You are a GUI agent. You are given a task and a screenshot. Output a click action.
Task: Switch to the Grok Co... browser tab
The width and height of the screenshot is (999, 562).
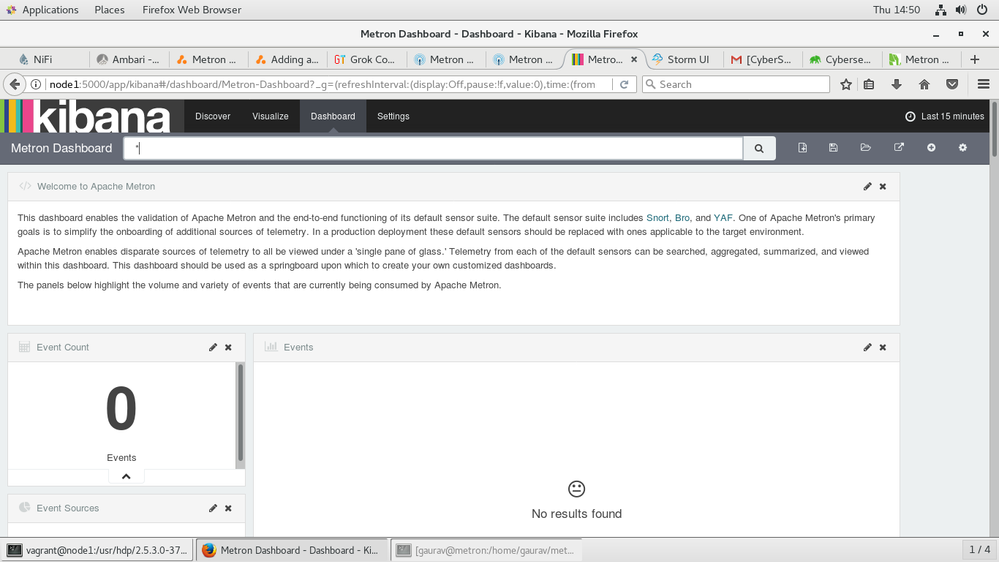(366, 59)
